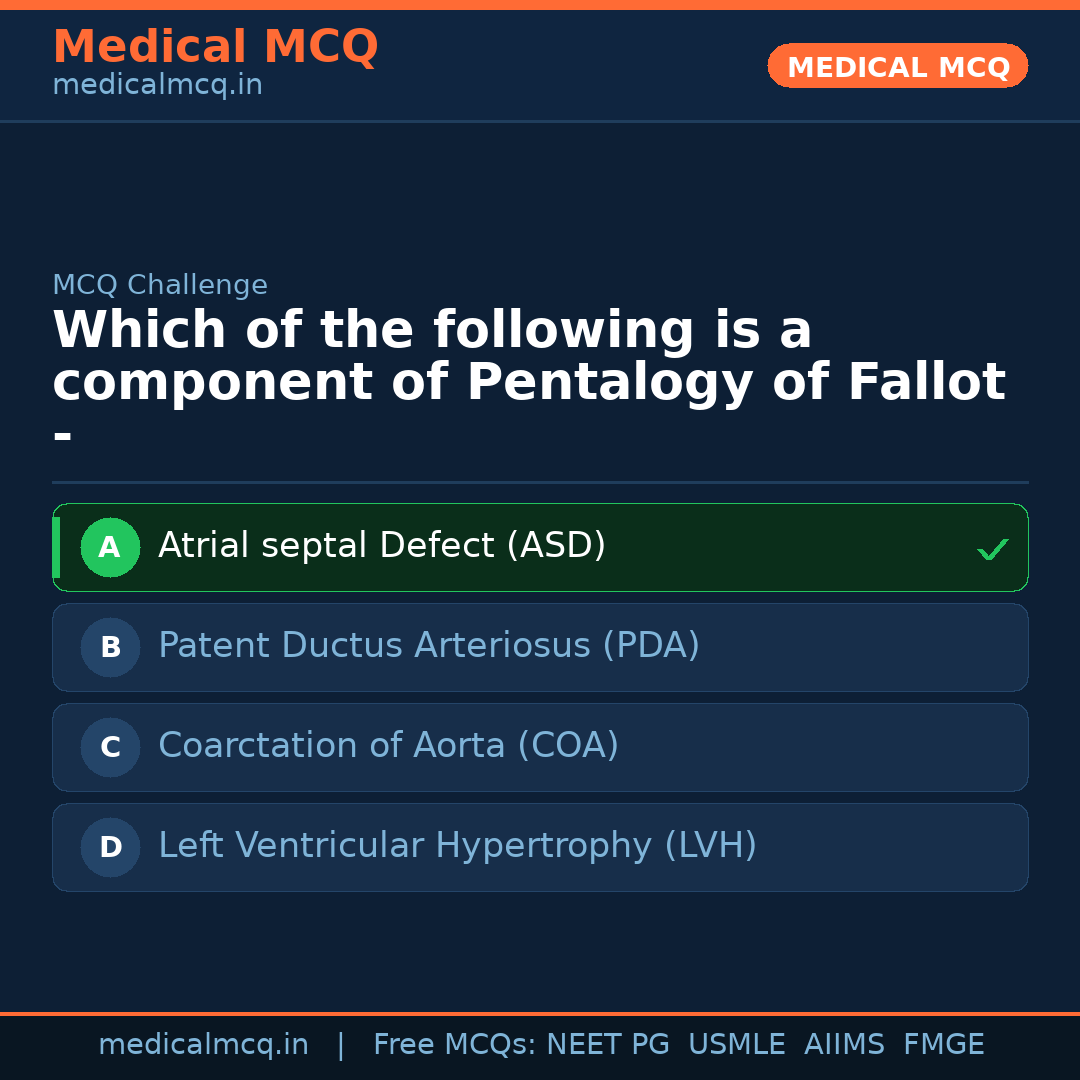Open medicalmcq.in link in footer
This screenshot has height=1080, width=1080.
[x=203, y=1045]
